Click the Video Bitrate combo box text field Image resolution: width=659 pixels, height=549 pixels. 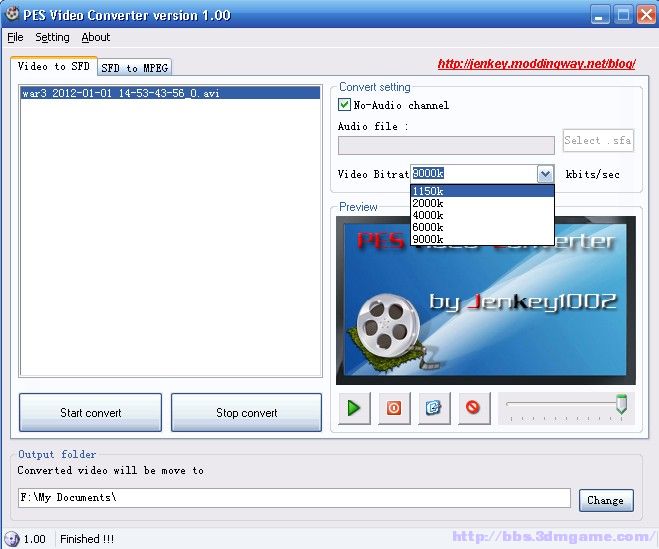[474, 174]
